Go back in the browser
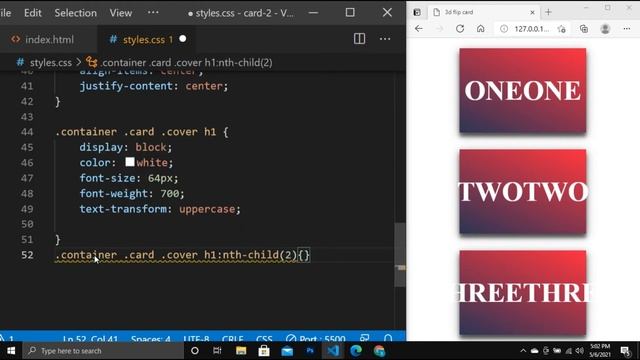640x360 pixels. pos(418,29)
